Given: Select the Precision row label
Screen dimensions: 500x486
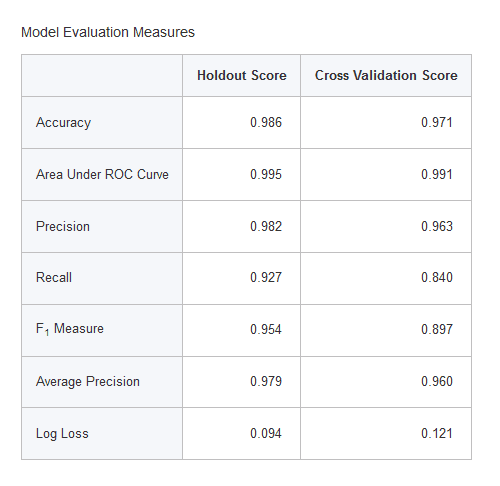Looking at the screenshot, I should point(63,226).
